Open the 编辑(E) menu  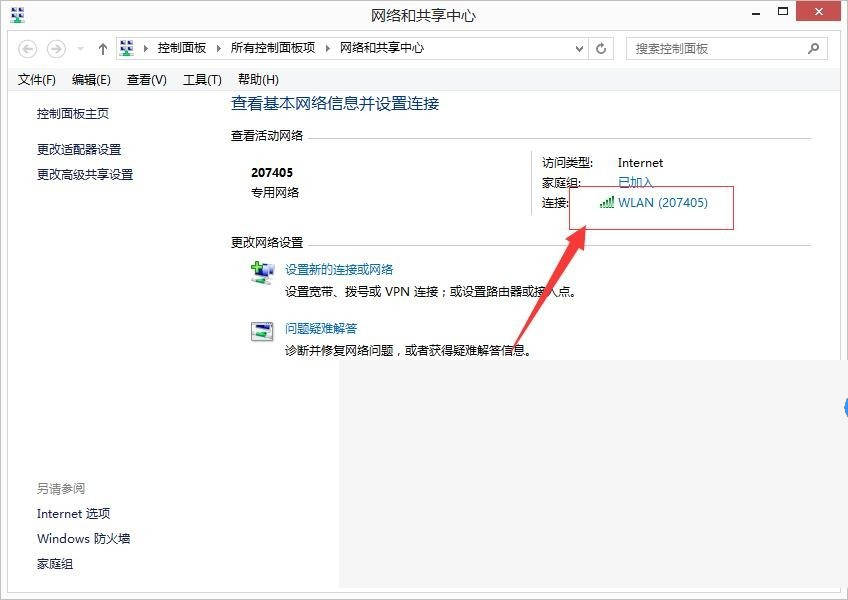tap(91, 80)
